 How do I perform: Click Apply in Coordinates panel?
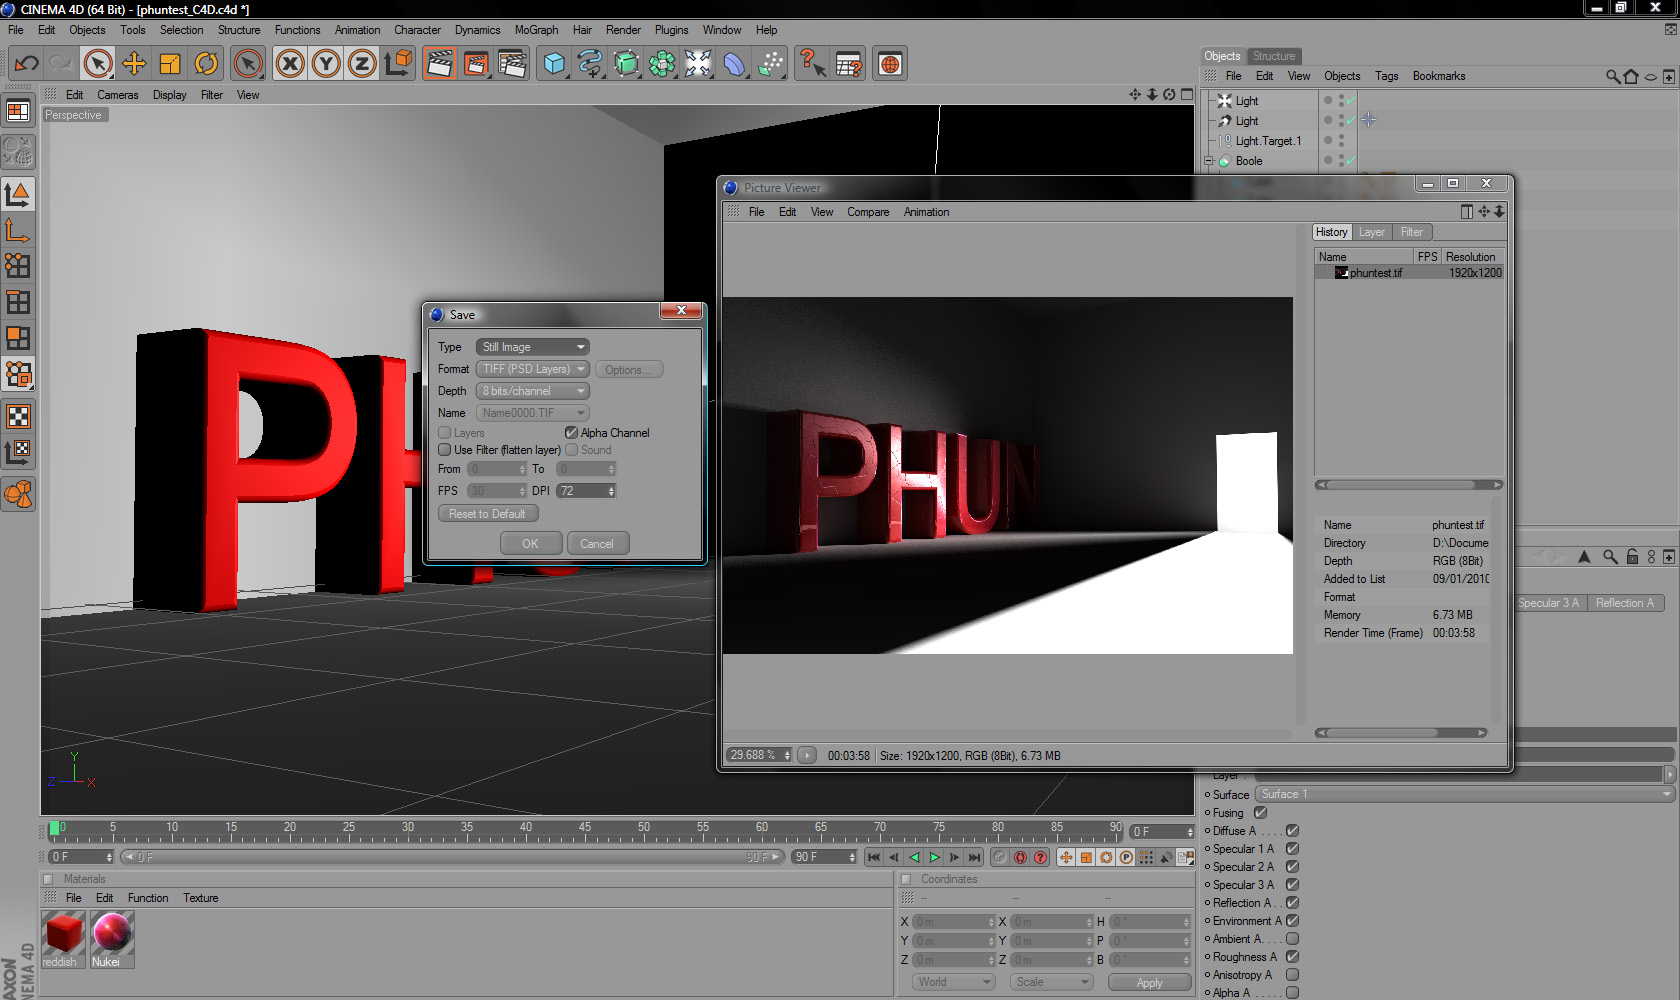point(1150,982)
